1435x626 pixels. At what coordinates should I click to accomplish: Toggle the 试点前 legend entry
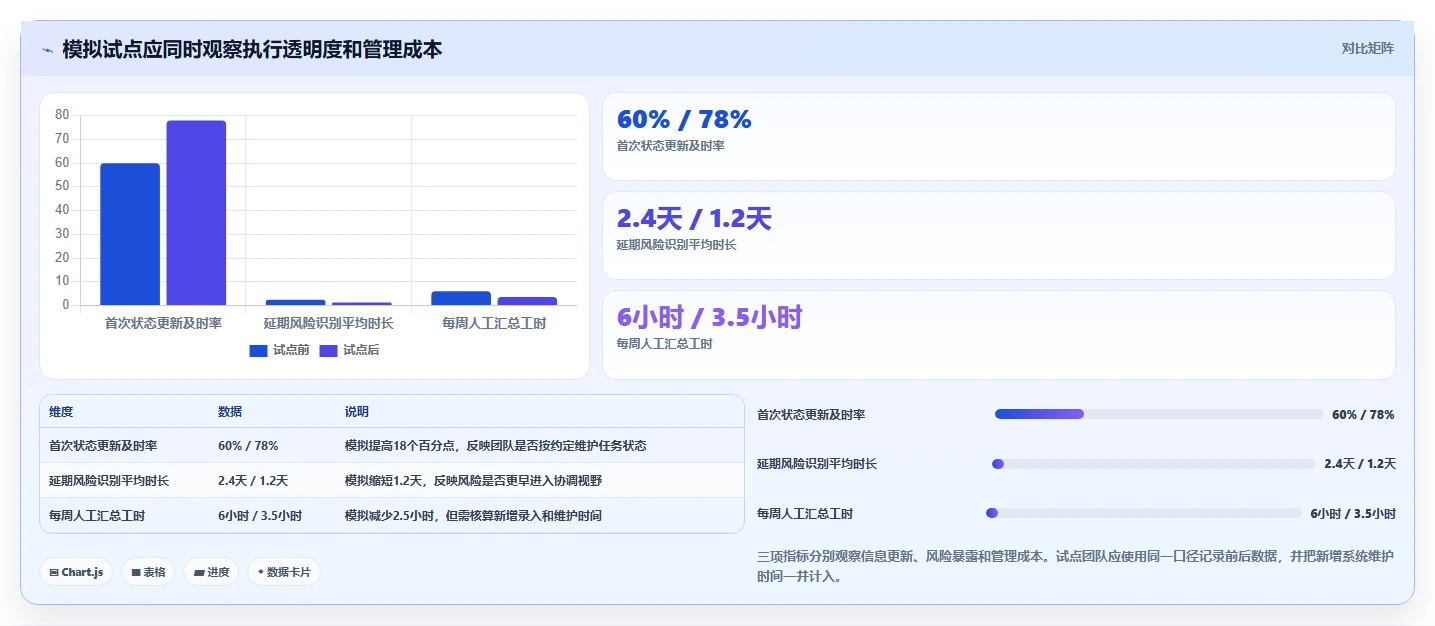pyautogui.click(x=279, y=350)
